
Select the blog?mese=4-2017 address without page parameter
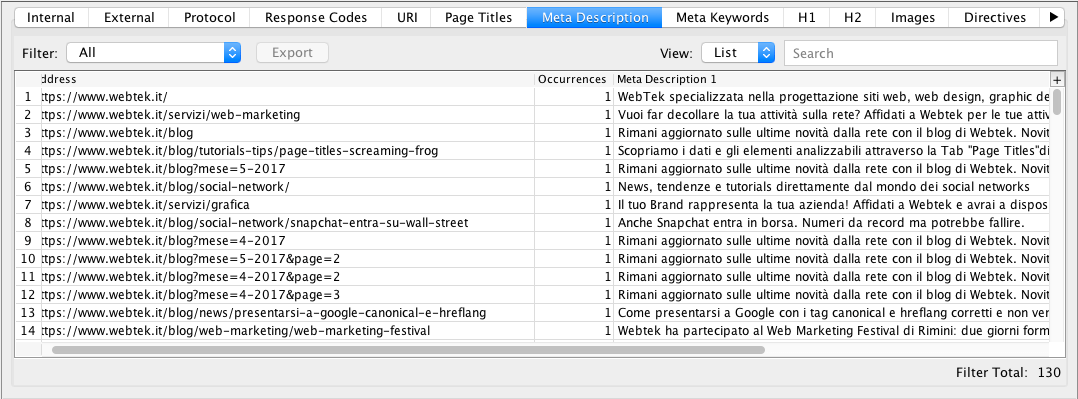tap(288, 241)
